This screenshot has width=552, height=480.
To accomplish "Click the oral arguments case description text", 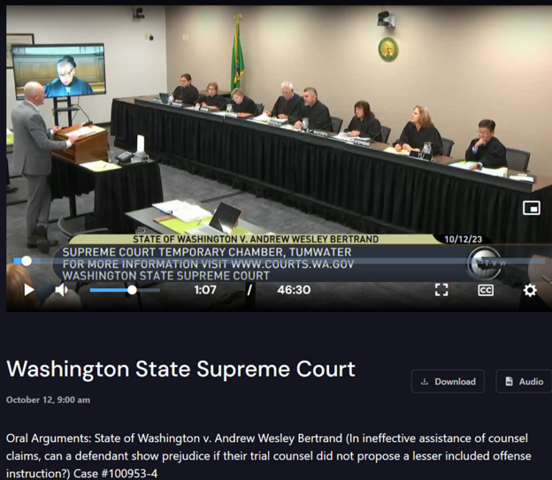I will 269,456.
